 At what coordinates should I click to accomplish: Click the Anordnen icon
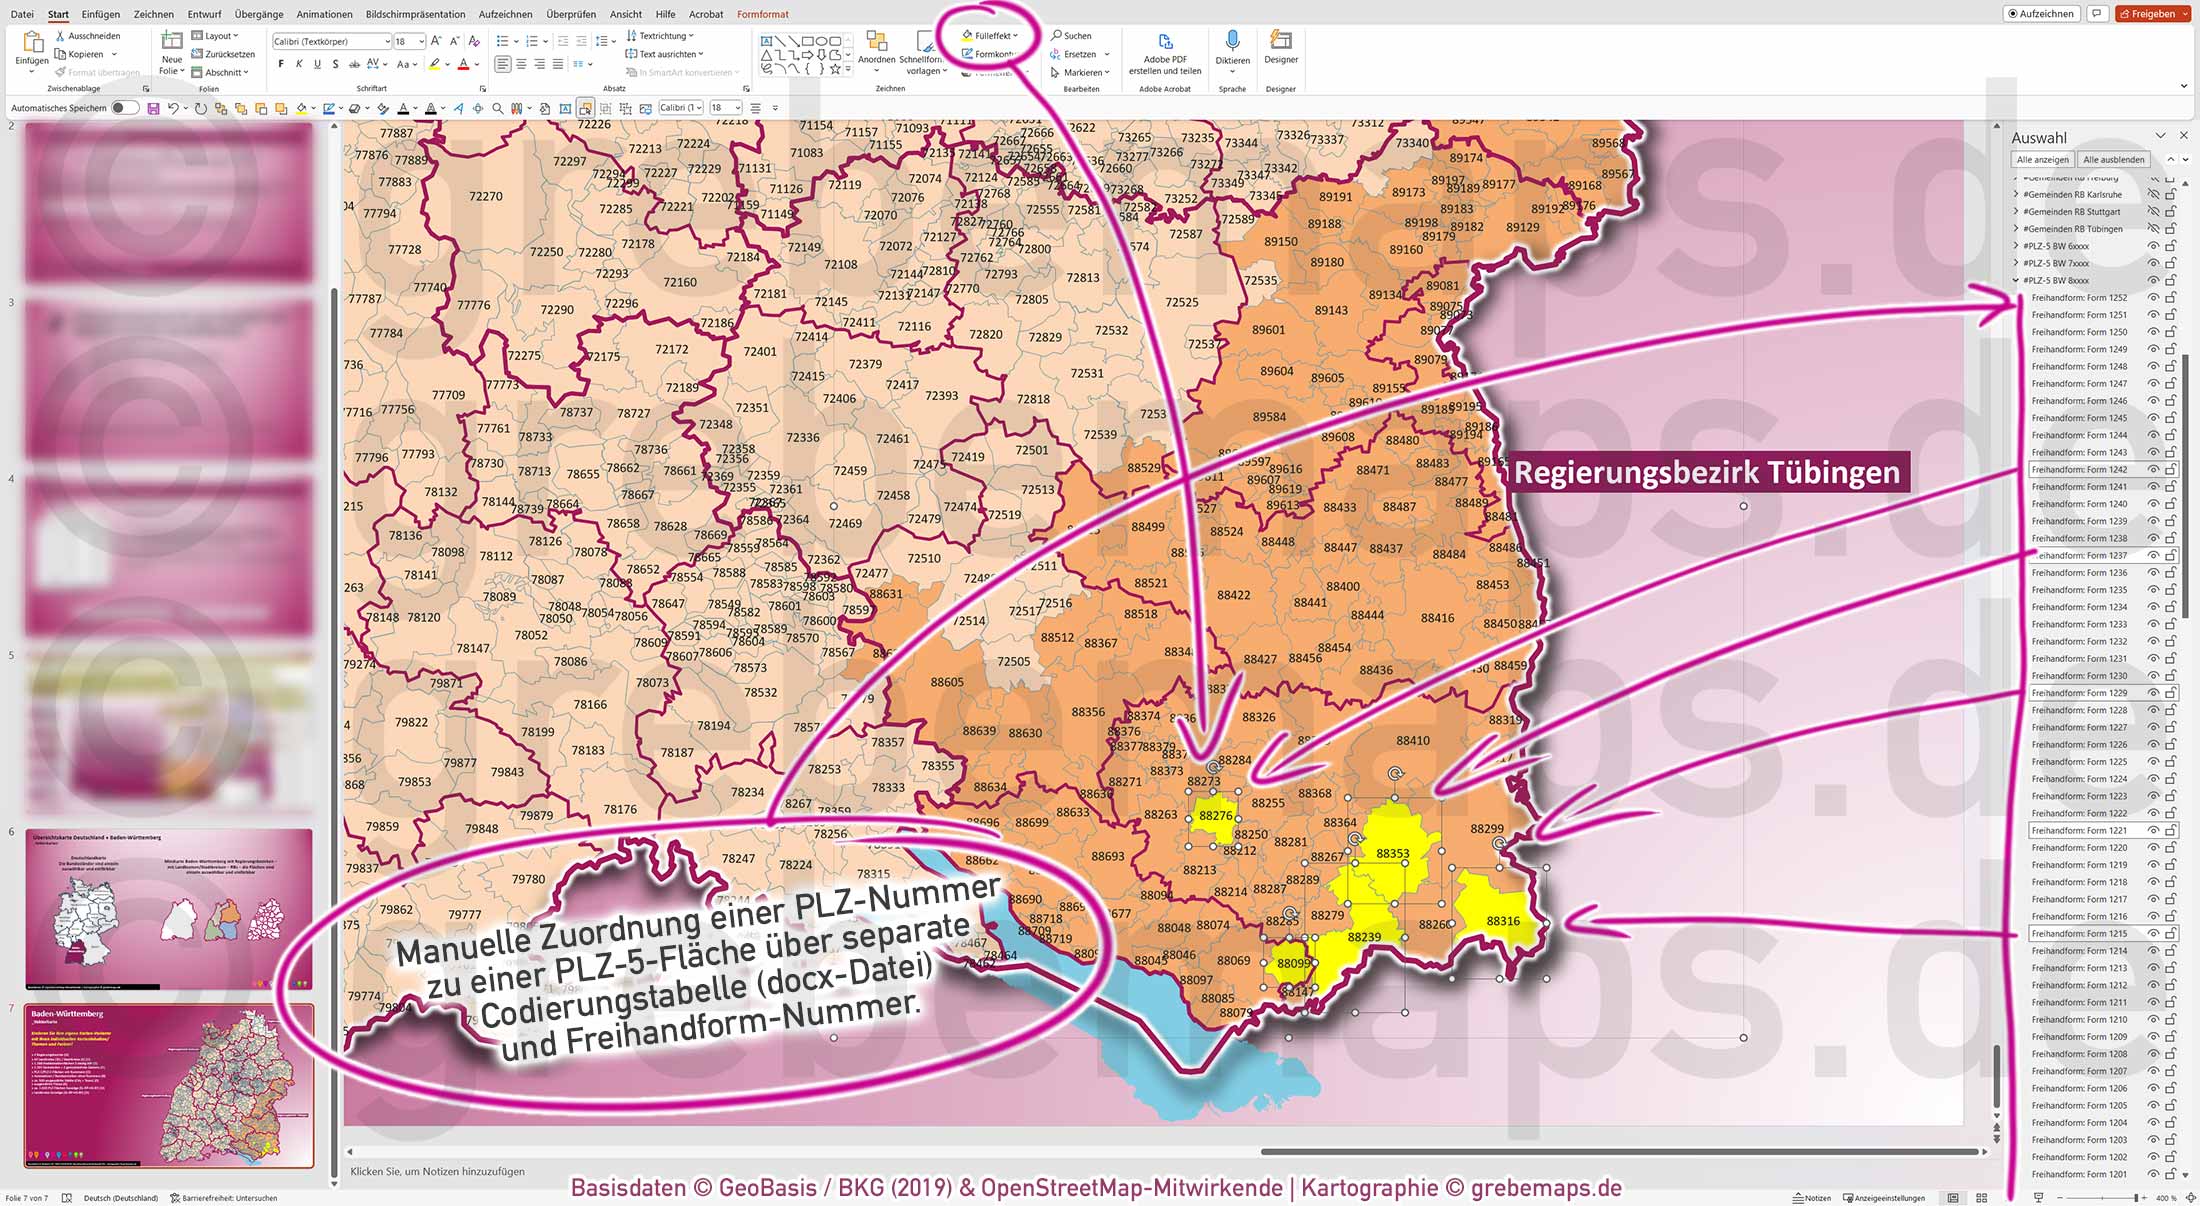[x=876, y=42]
